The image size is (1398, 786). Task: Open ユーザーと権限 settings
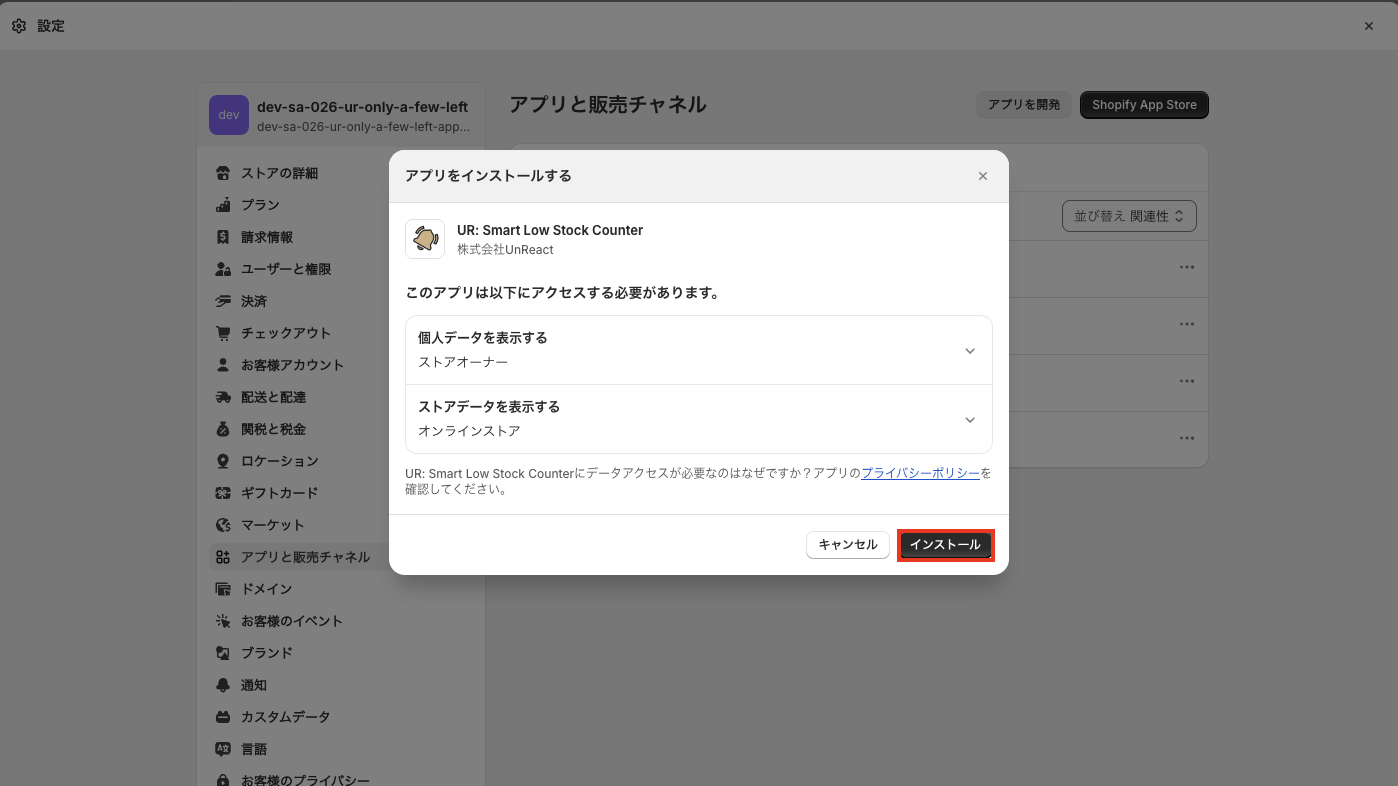tap(286, 269)
